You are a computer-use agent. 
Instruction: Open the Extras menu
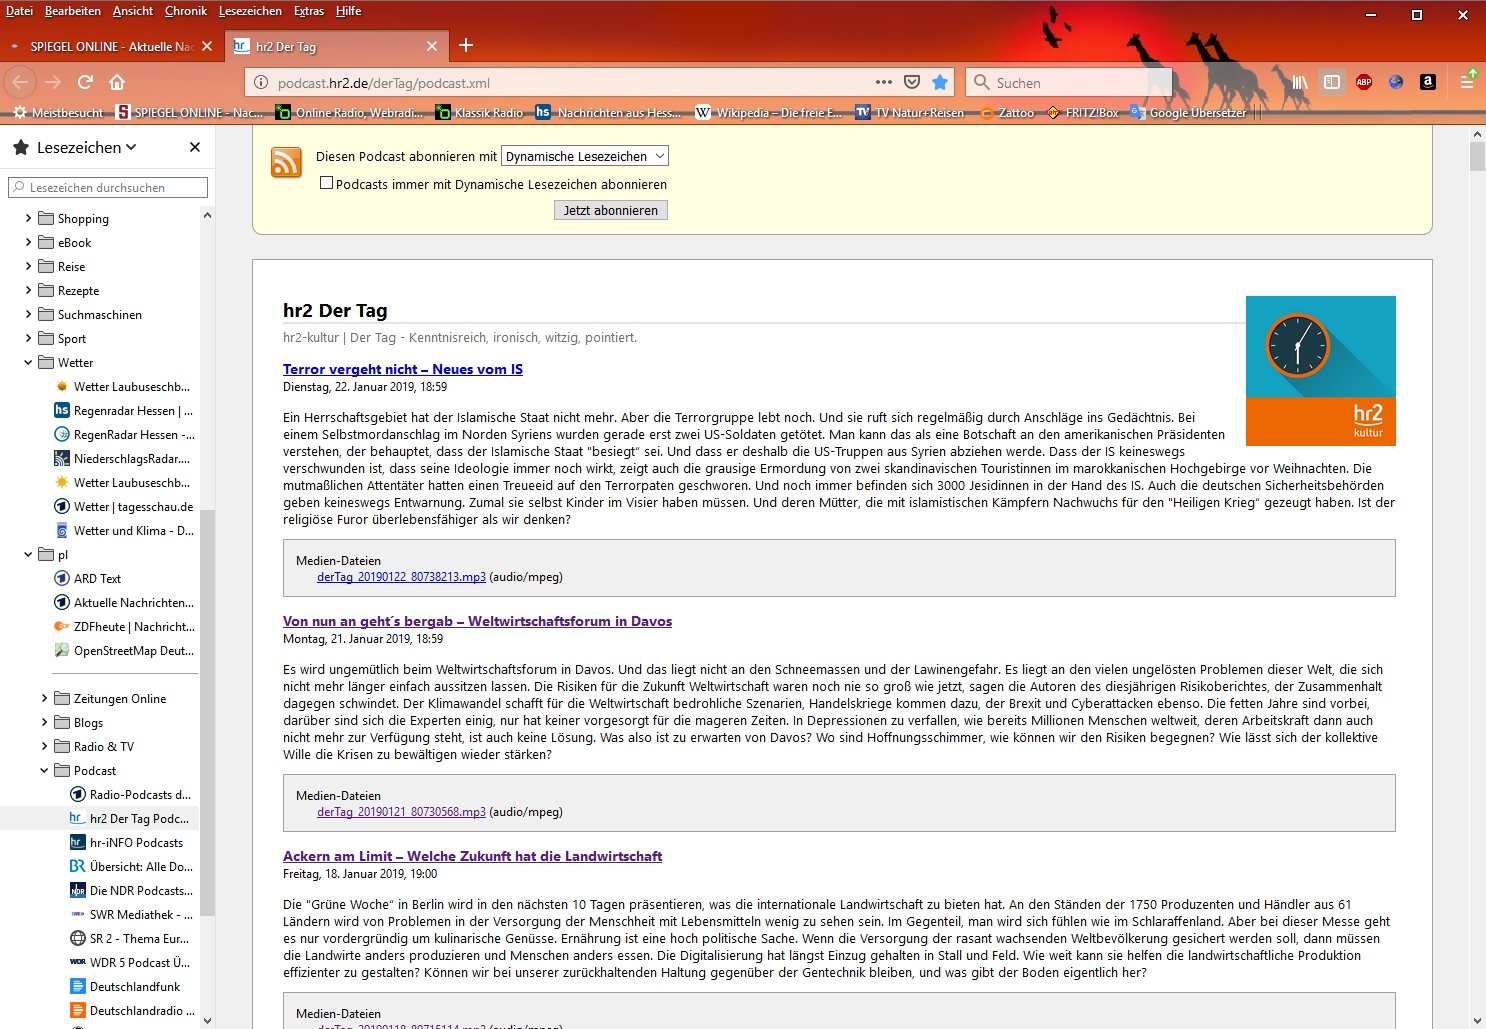(309, 11)
